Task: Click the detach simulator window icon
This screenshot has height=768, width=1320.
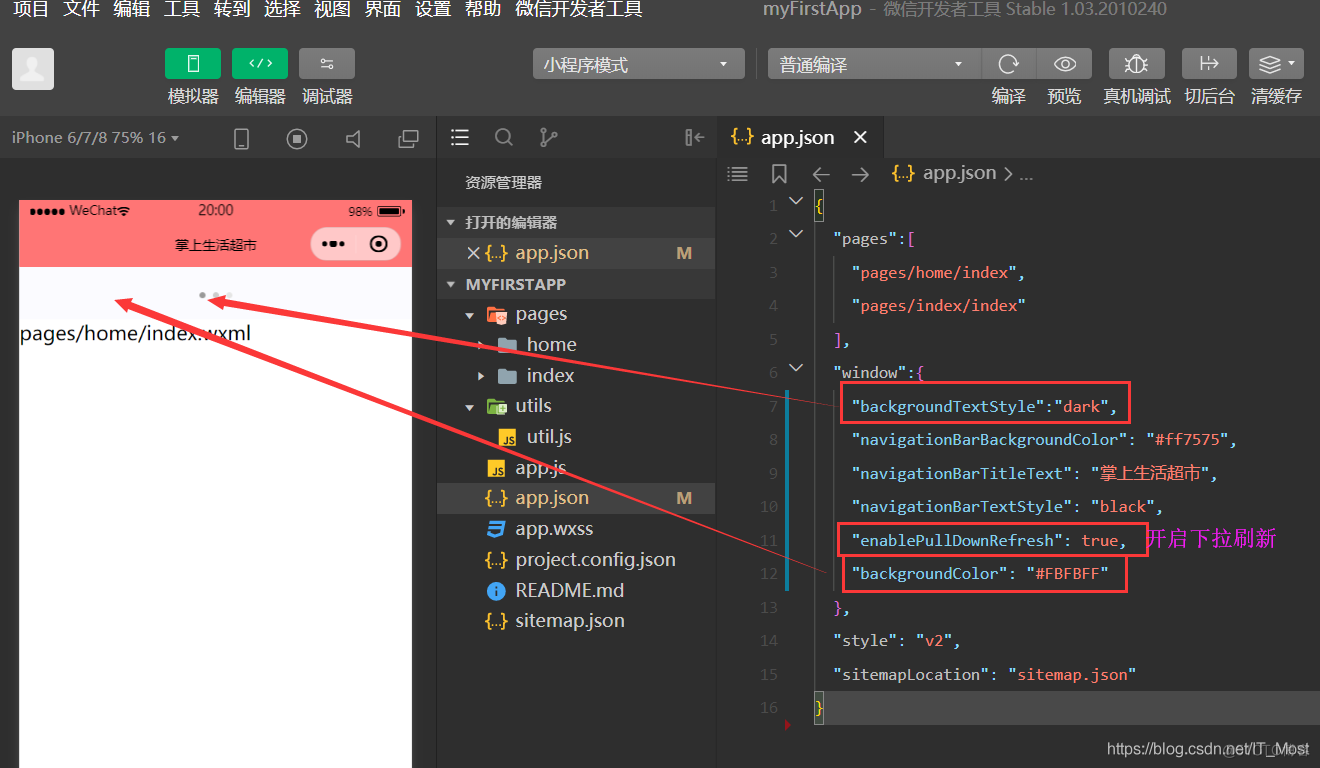Action: (409, 139)
